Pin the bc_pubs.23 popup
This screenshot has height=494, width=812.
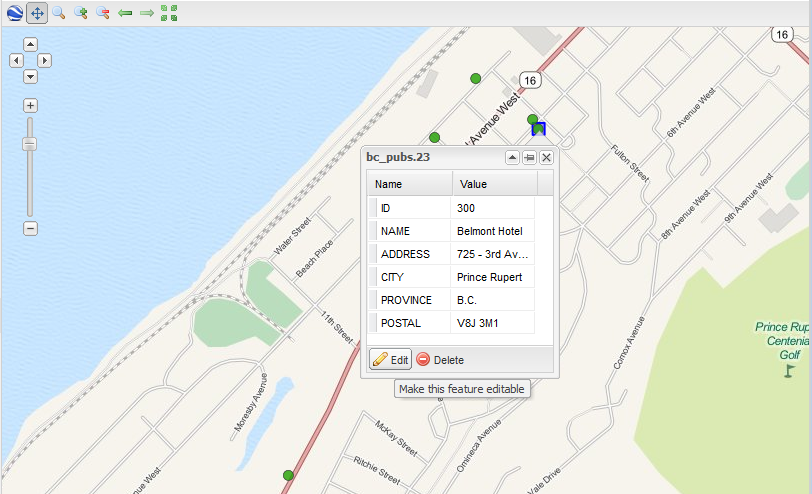pyautogui.click(x=529, y=157)
